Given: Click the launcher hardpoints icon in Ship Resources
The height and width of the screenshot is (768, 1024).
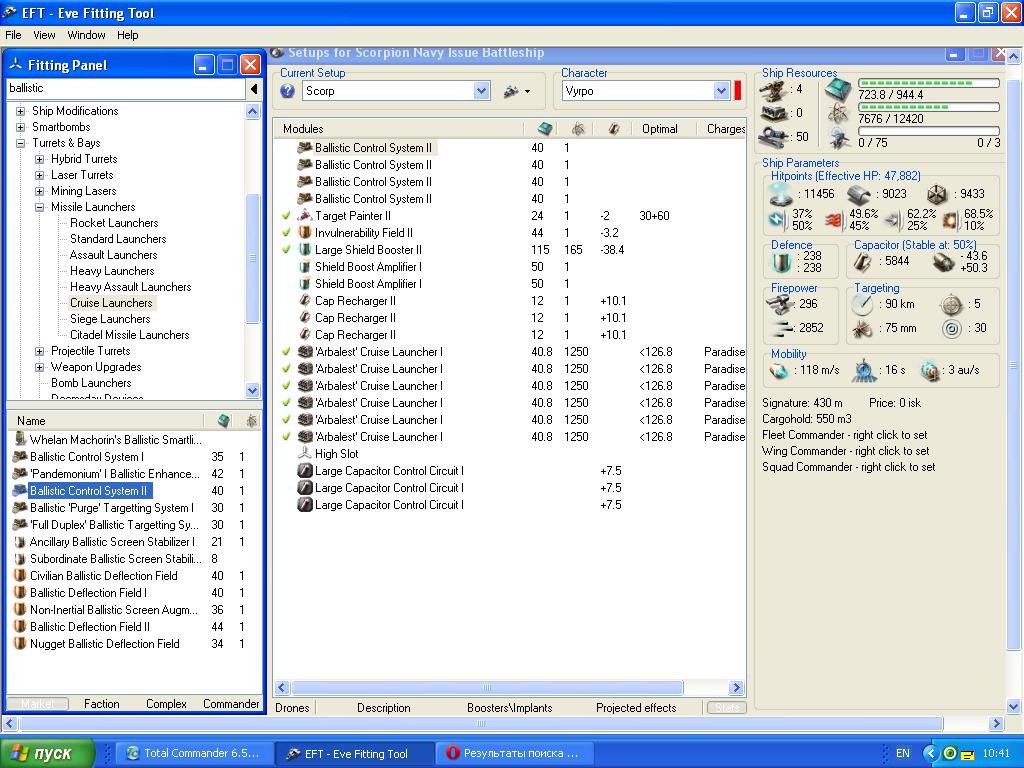Looking at the screenshot, I should coord(775,113).
